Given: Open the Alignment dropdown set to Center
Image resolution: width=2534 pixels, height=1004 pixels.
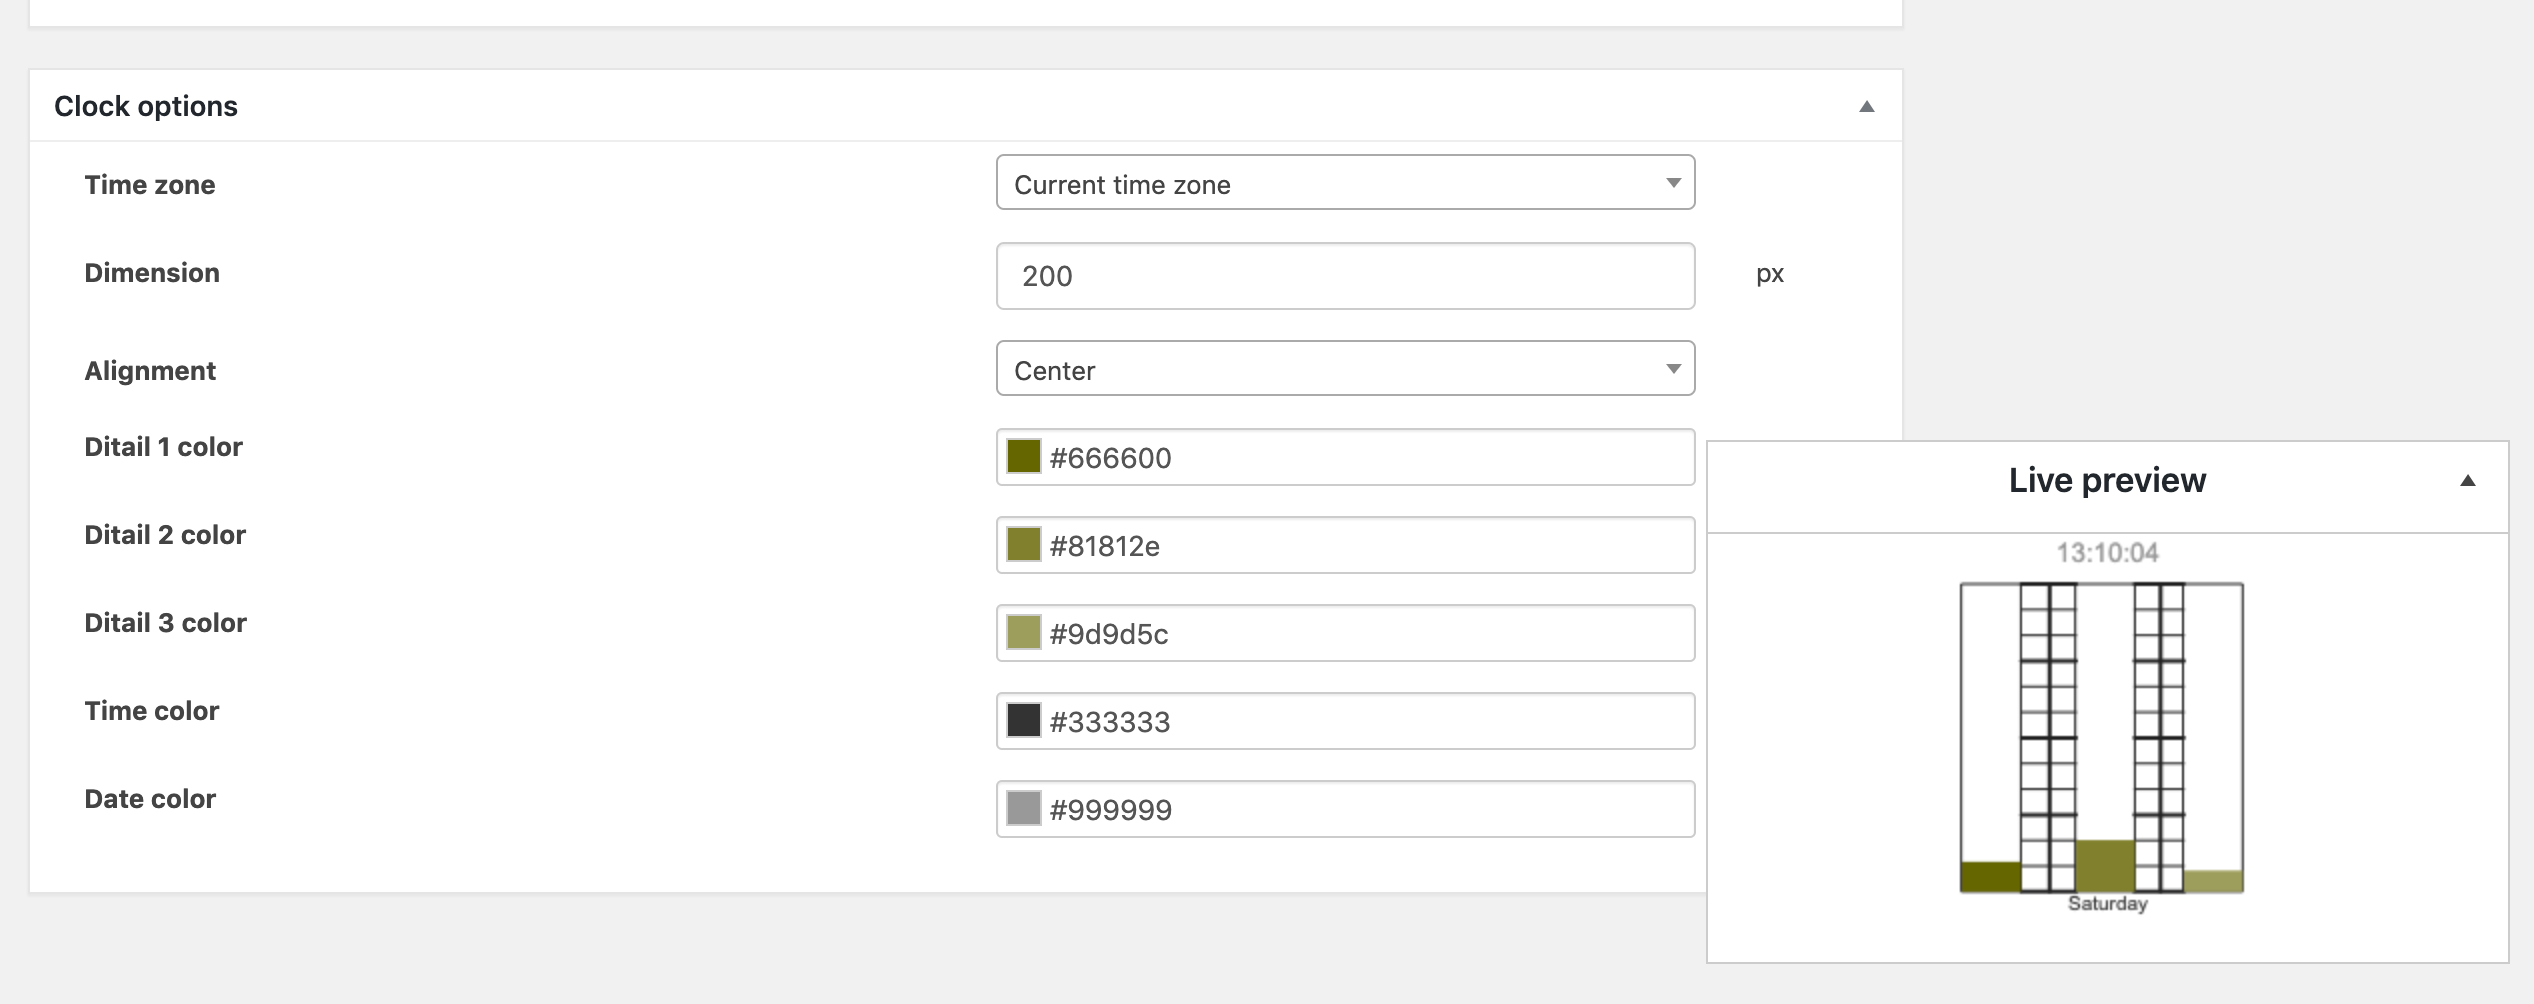Looking at the screenshot, I should tap(1345, 368).
